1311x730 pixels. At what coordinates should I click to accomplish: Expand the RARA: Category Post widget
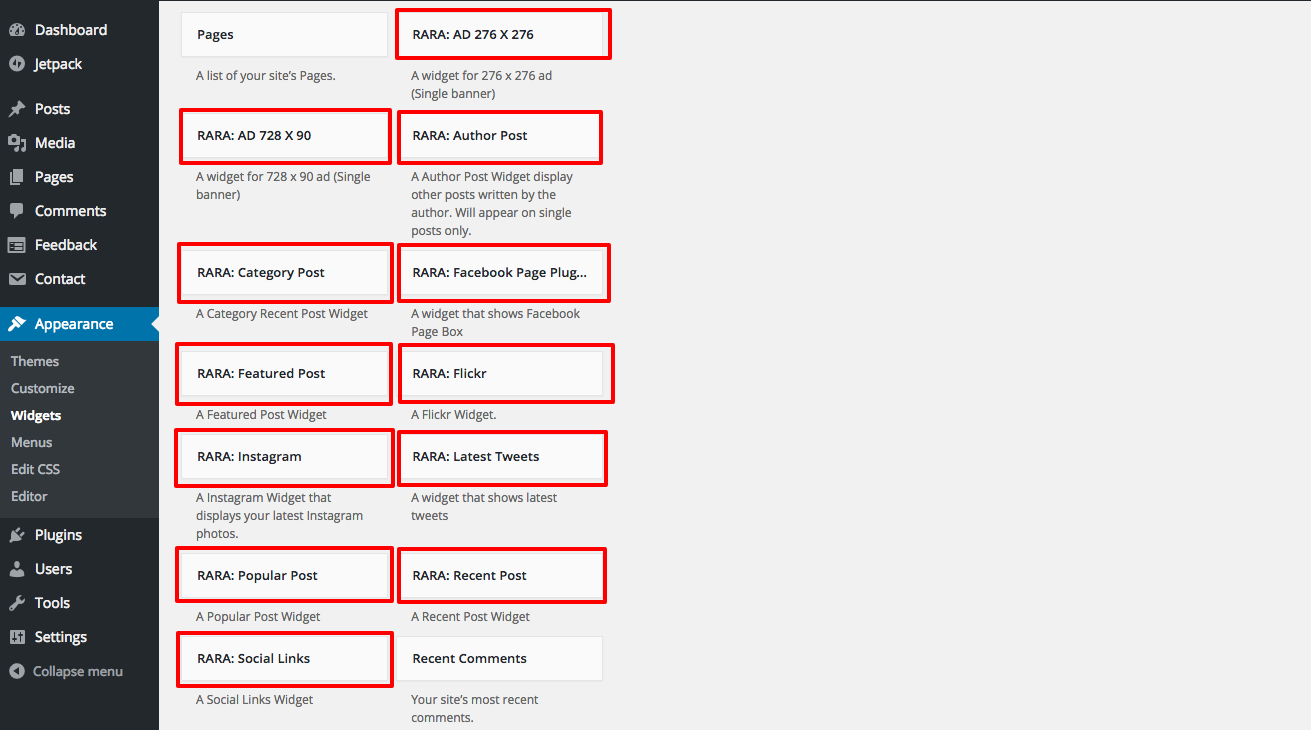[x=285, y=273]
